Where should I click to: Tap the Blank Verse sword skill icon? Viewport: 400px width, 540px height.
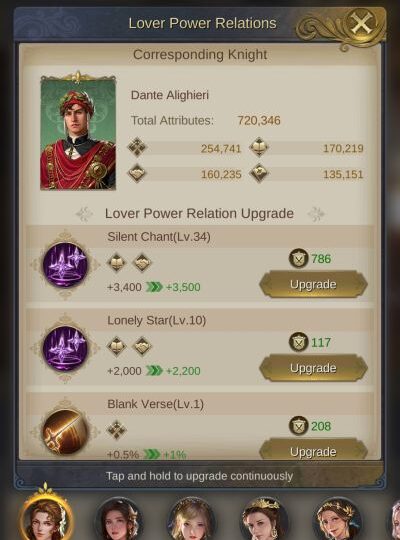click(65, 432)
